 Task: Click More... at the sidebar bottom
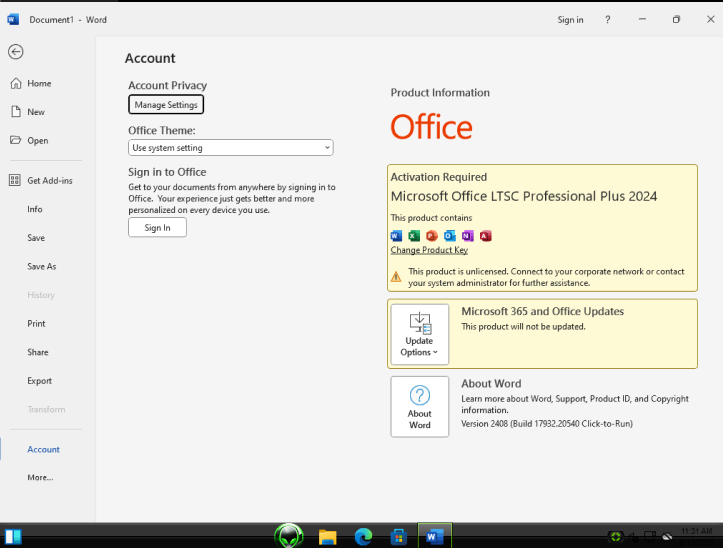pos(40,477)
